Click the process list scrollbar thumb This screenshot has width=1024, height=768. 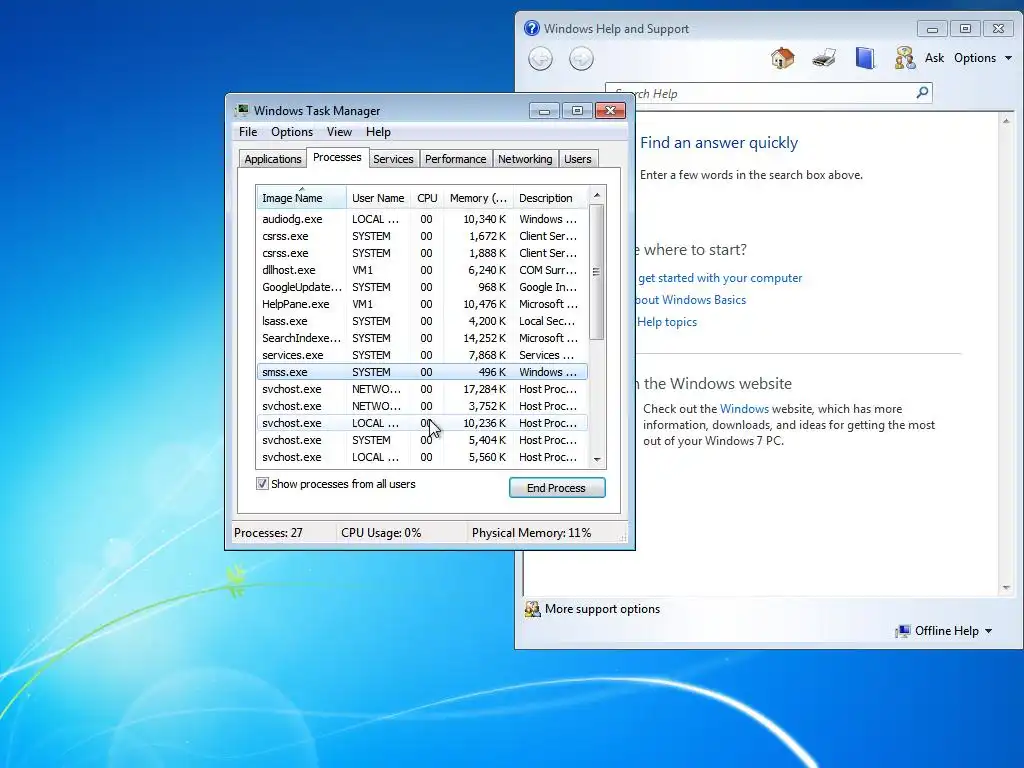point(596,272)
